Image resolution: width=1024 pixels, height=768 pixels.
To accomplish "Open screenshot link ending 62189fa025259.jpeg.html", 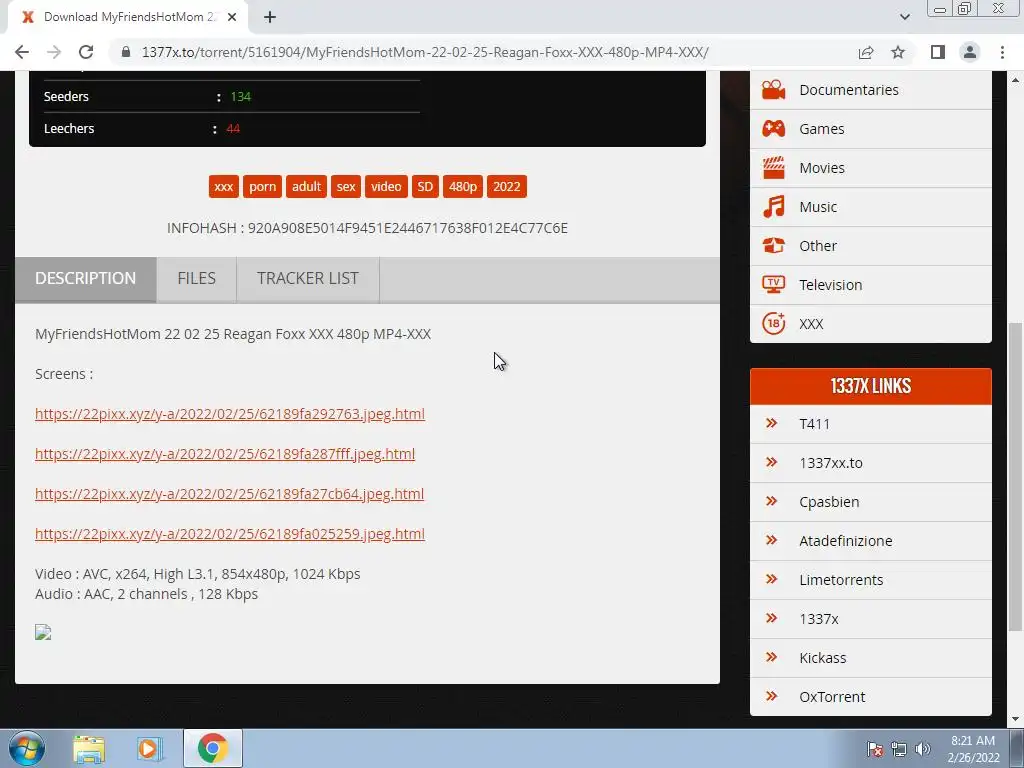I will [230, 534].
